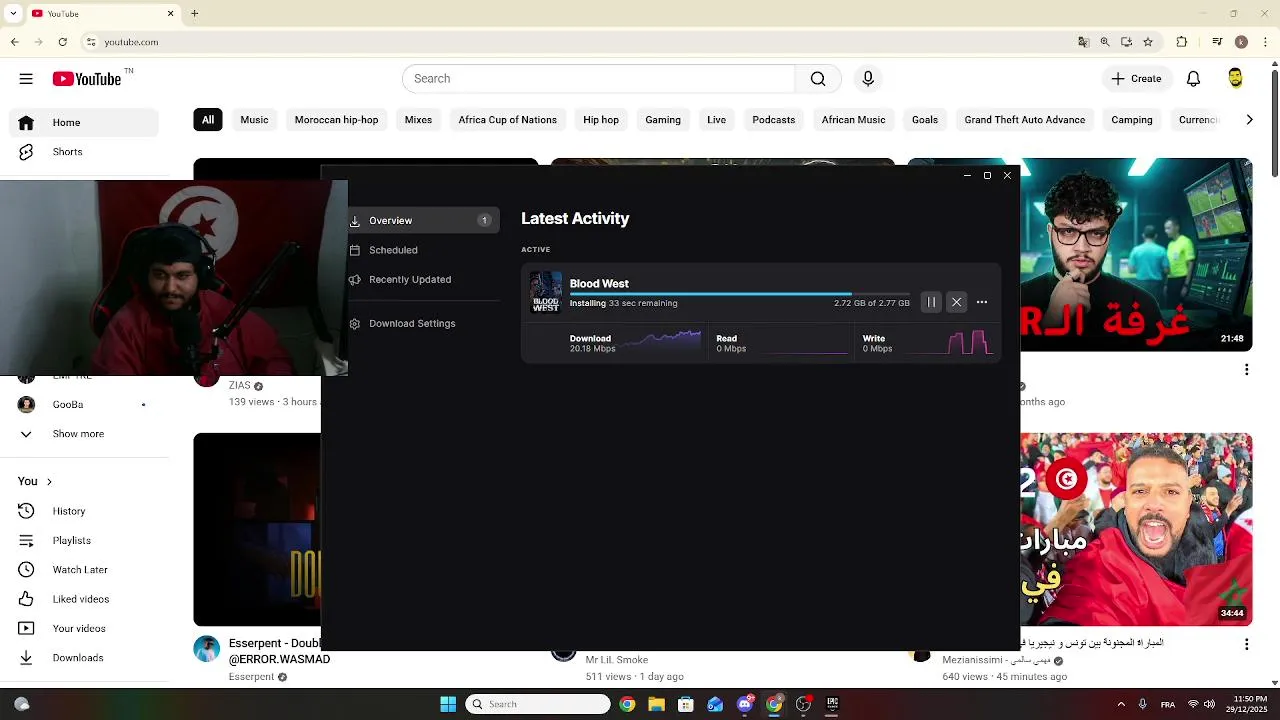Image resolution: width=1280 pixels, height=720 pixels.
Task: Open Downloads in YouTube sidebar
Action: tap(84, 658)
